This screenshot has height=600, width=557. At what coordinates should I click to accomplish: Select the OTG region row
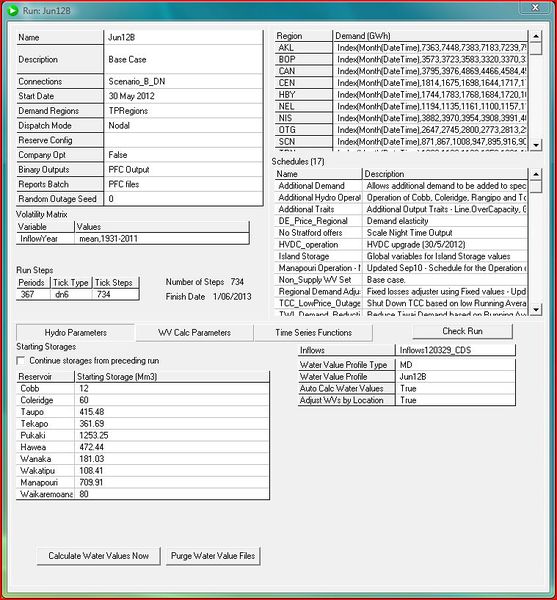401,130
